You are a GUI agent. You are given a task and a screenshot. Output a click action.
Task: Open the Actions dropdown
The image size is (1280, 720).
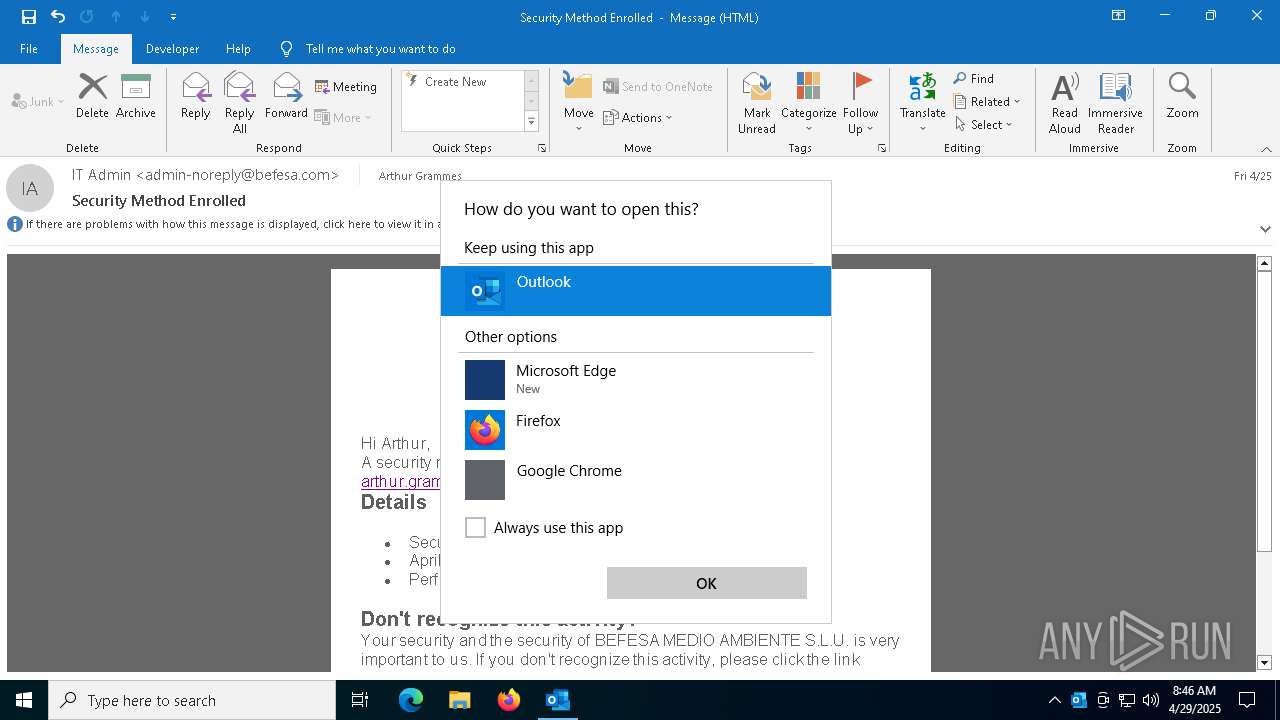point(637,117)
